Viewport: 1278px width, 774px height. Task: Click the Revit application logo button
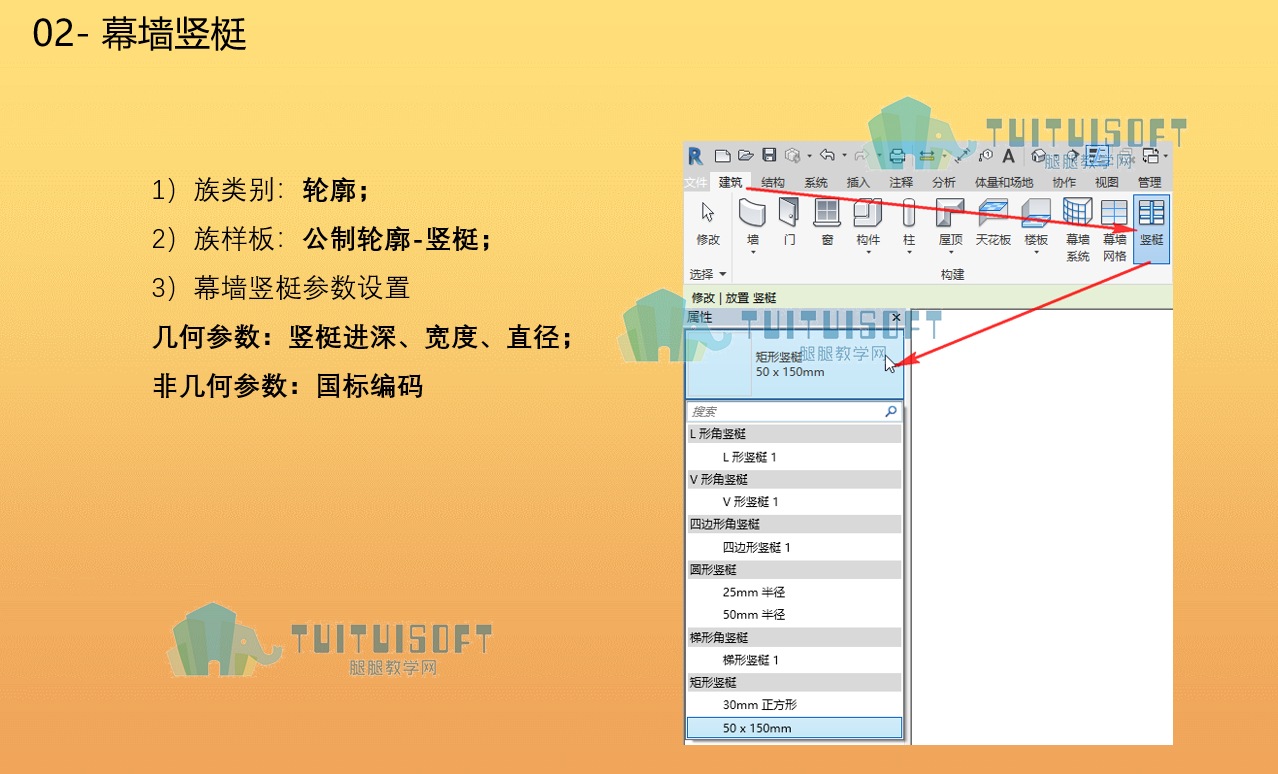(x=695, y=155)
